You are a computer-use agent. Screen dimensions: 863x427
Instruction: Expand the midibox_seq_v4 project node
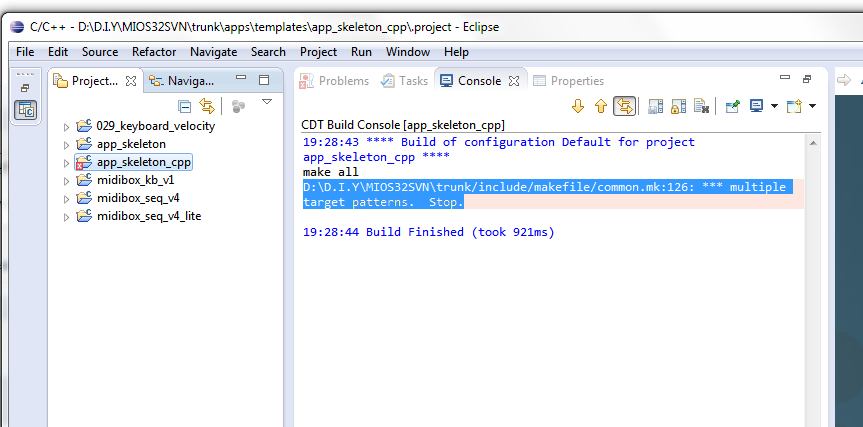pyautogui.click(x=67, y=199)
